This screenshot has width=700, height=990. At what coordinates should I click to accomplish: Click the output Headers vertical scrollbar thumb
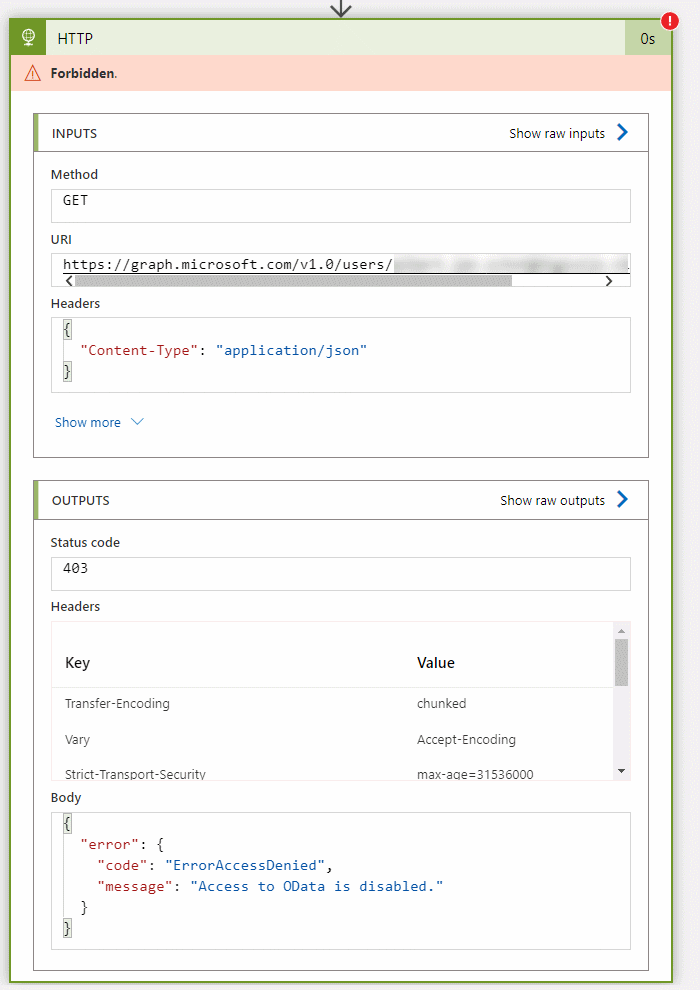click(621, 662)
